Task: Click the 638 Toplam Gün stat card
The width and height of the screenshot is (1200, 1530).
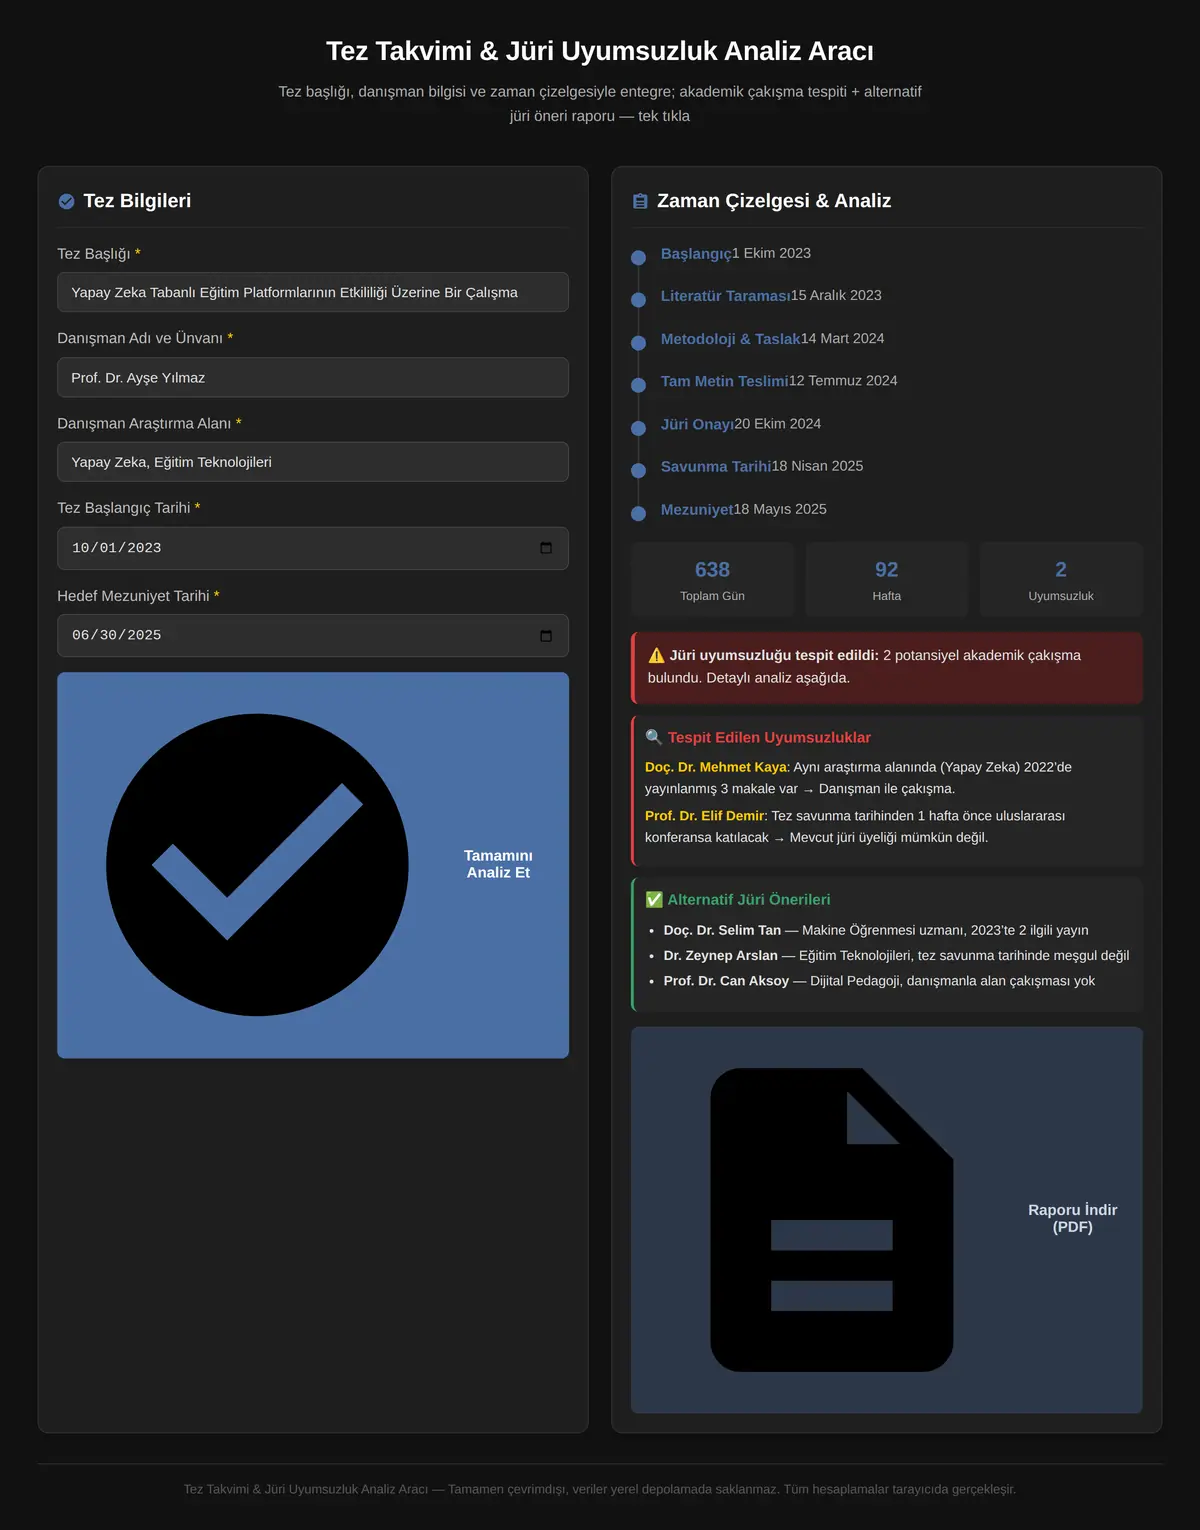Action: pyautogui.click(x=713, y=580)
